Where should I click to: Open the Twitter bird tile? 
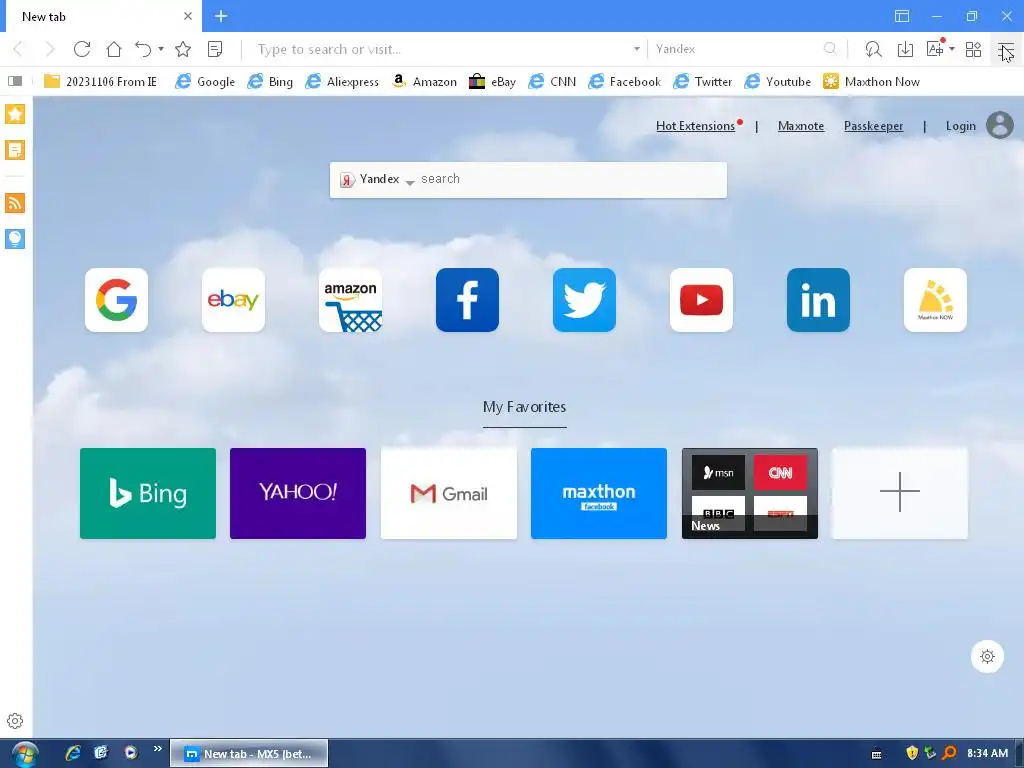pyautogui.click(x=584, y=300)
